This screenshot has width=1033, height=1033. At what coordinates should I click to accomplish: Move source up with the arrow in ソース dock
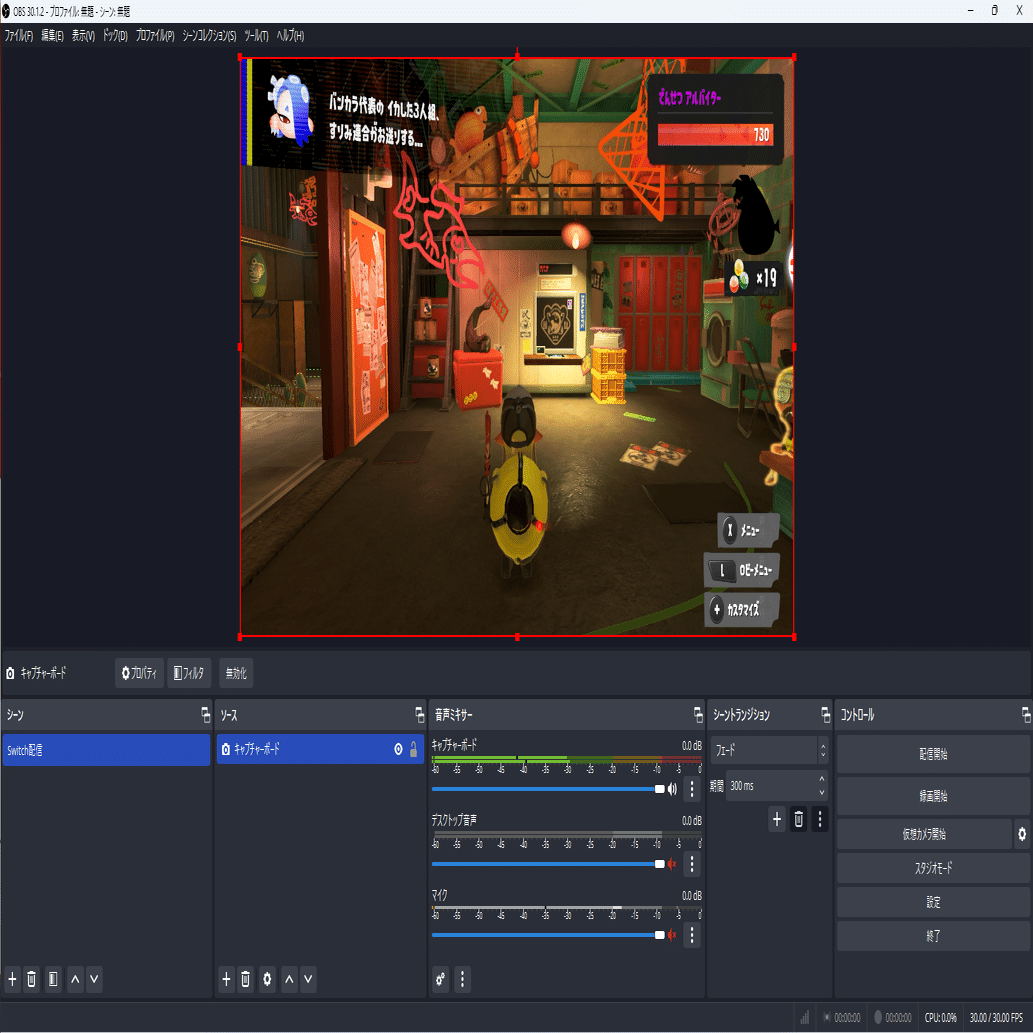click(289, 979)
